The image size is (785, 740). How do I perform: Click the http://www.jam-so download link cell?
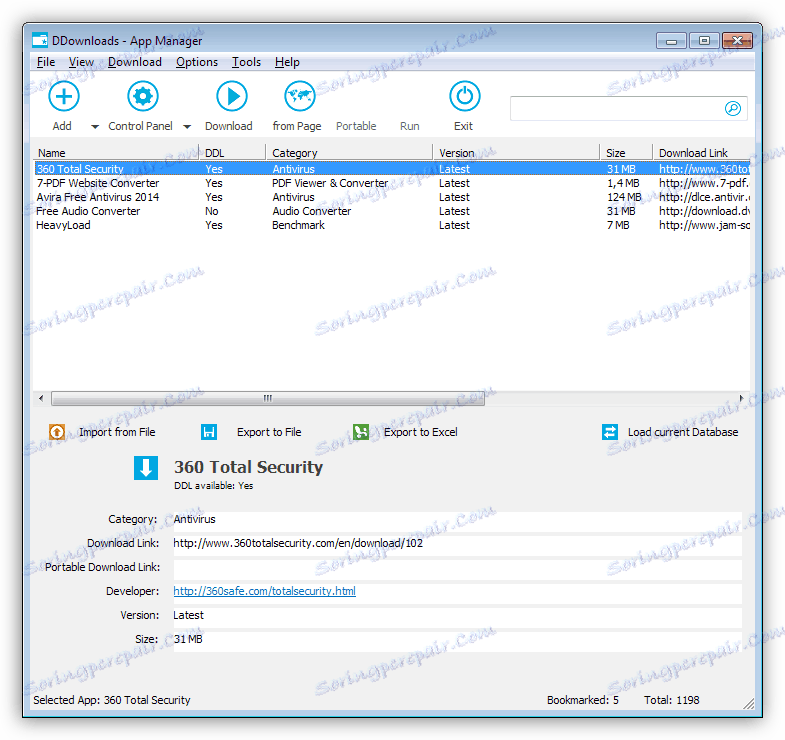coord(704,225)
